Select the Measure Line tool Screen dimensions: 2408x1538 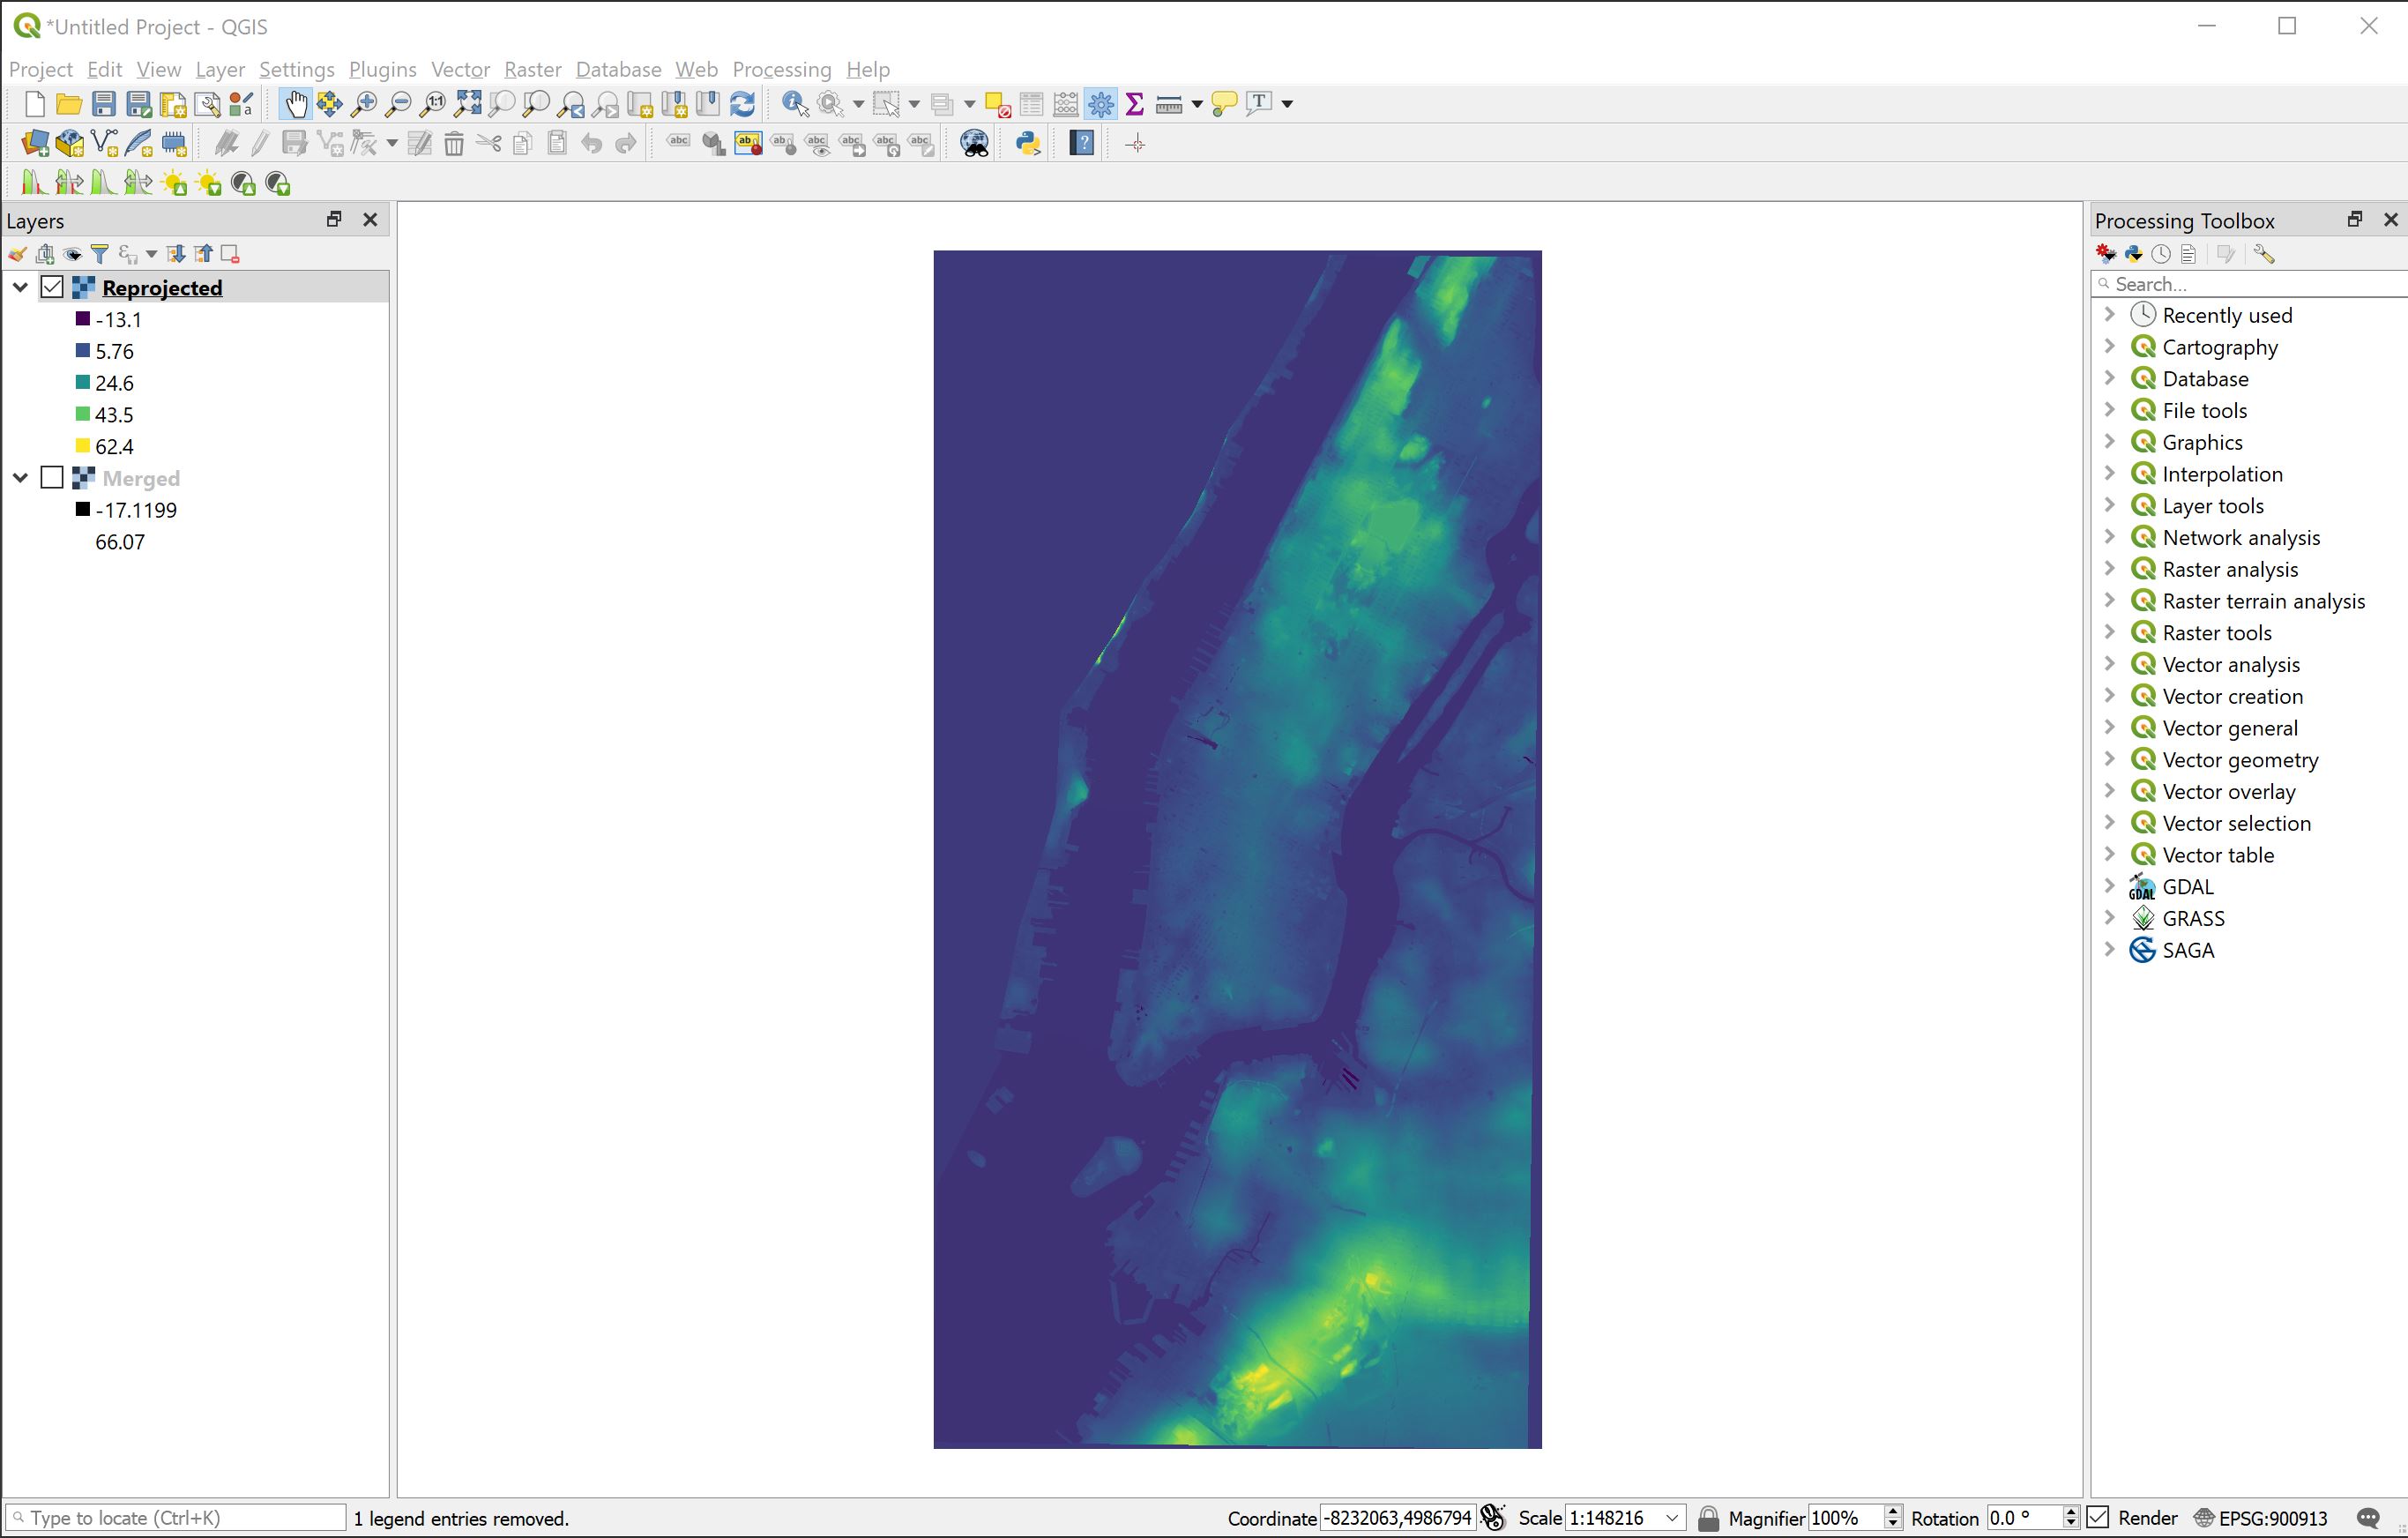click(x=1168, y=103)
